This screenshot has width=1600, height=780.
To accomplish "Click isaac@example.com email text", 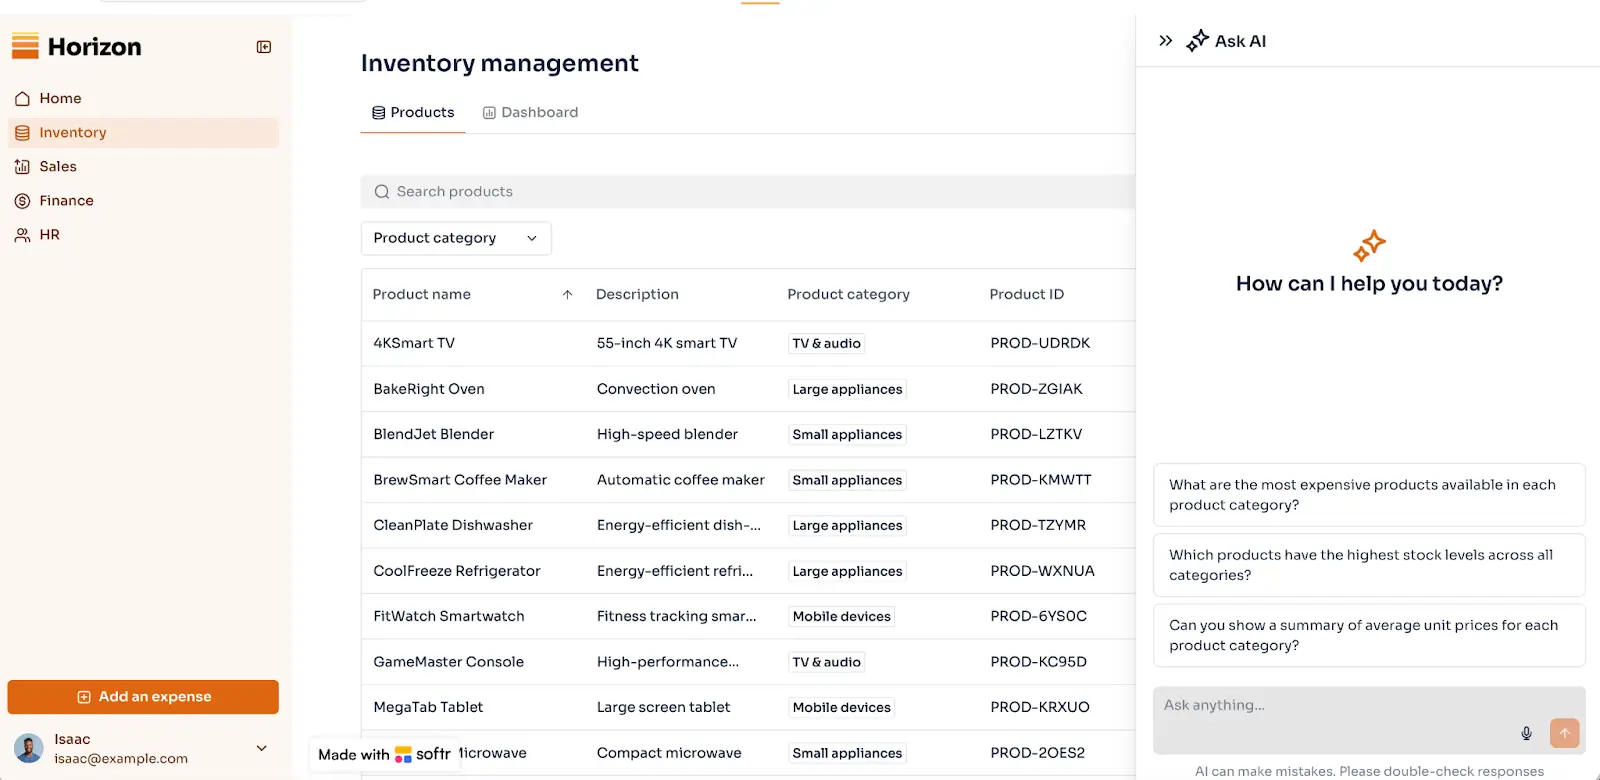I will [121, 759].
